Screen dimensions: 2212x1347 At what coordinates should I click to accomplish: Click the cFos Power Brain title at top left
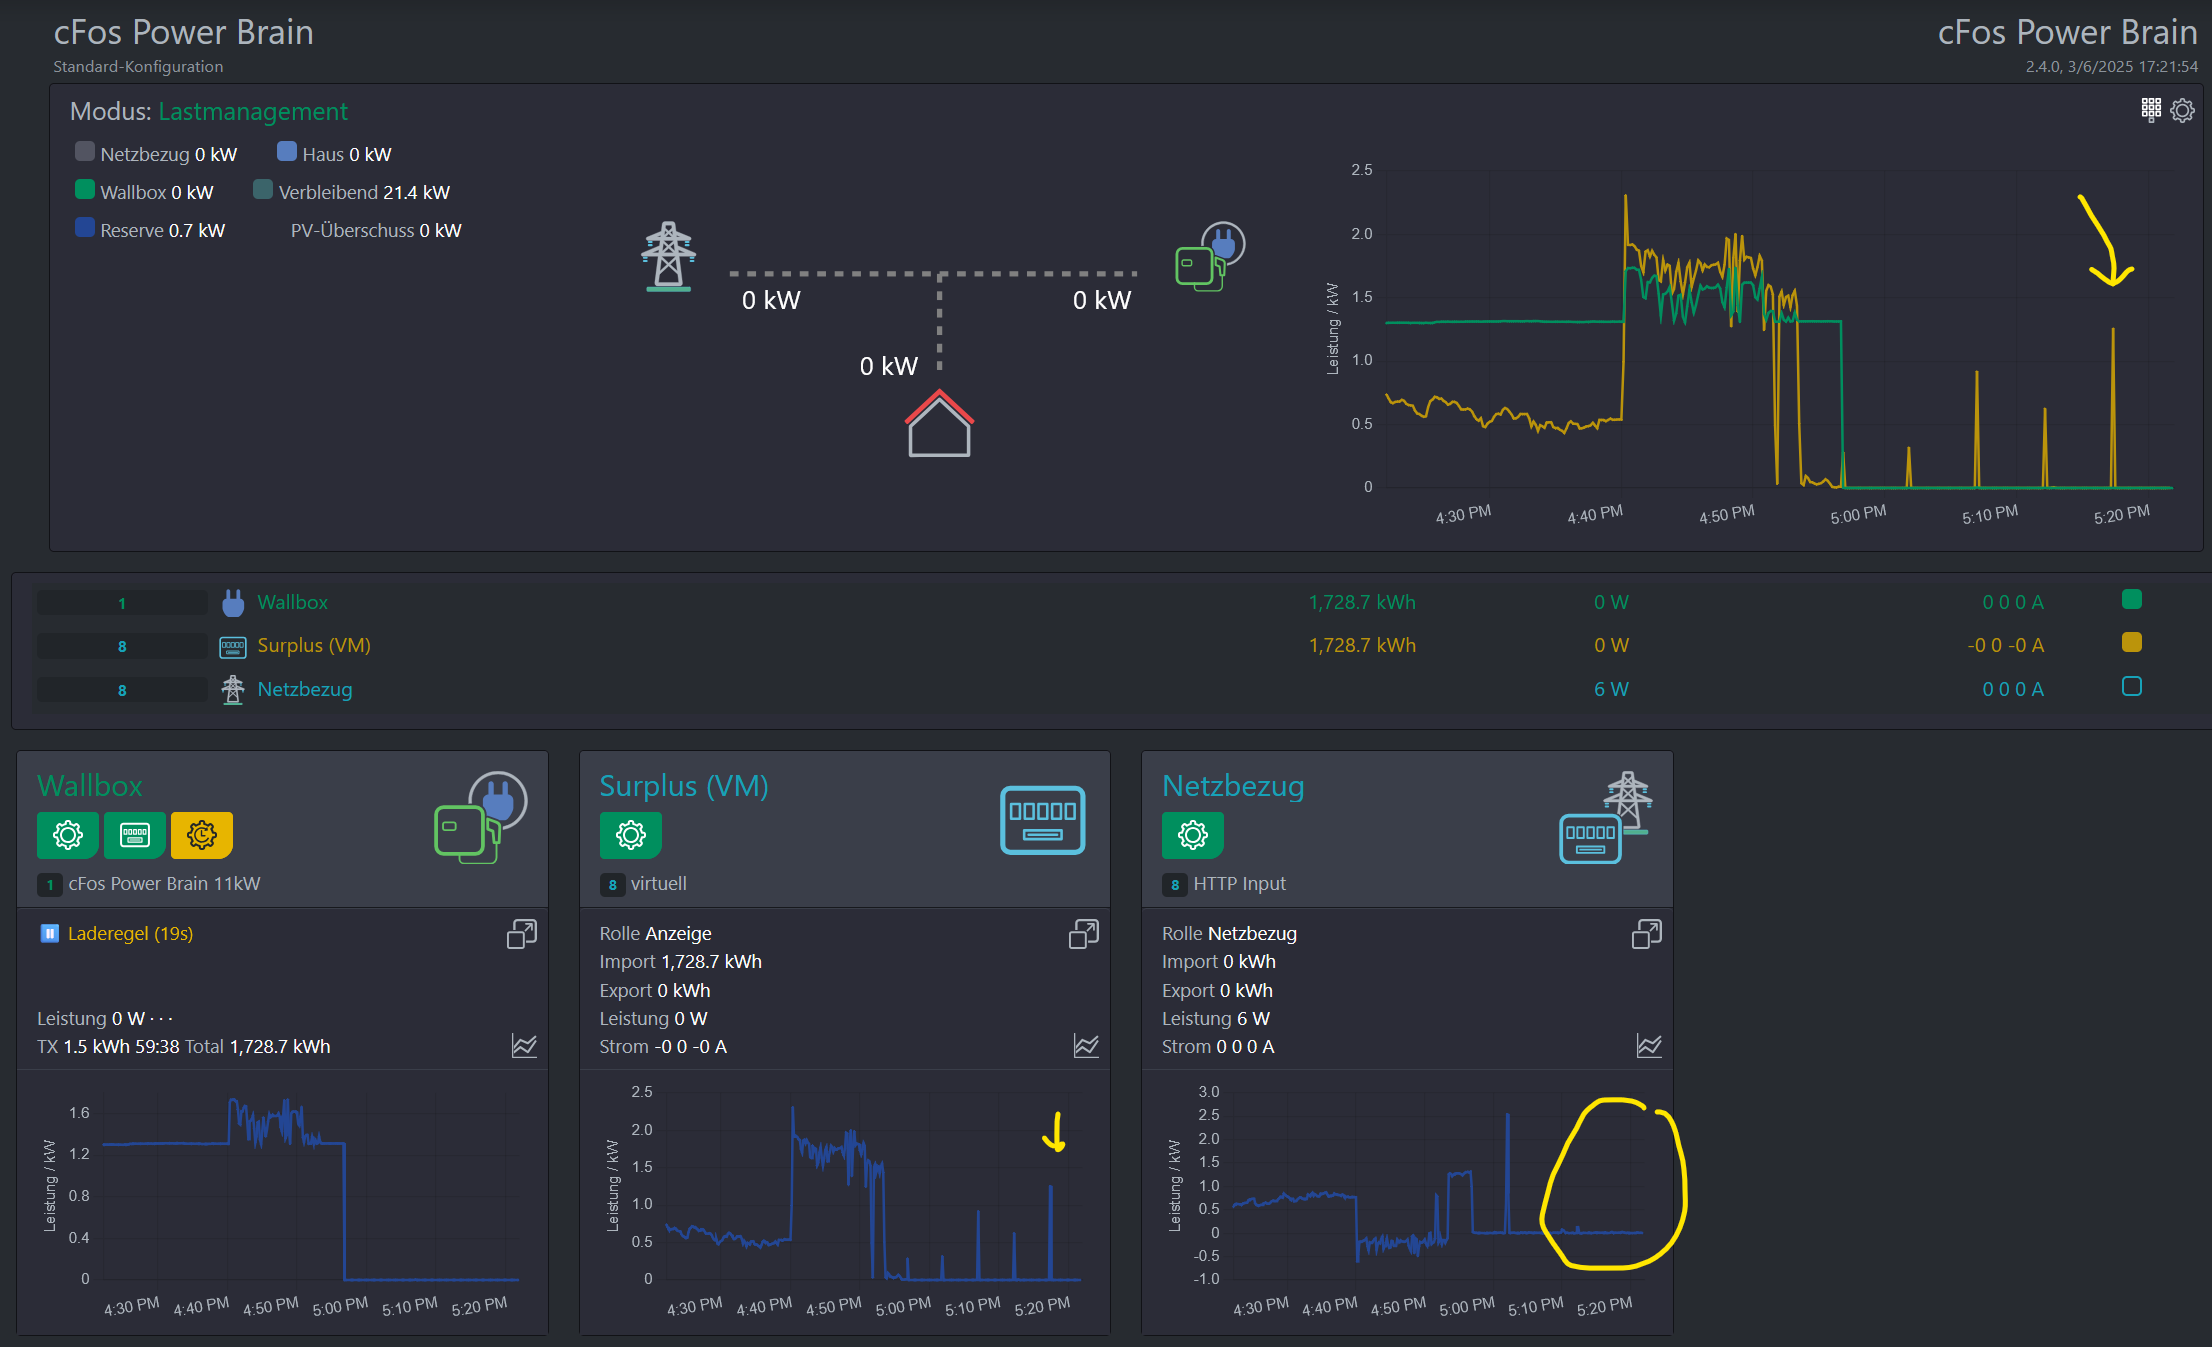coord(183,32)
